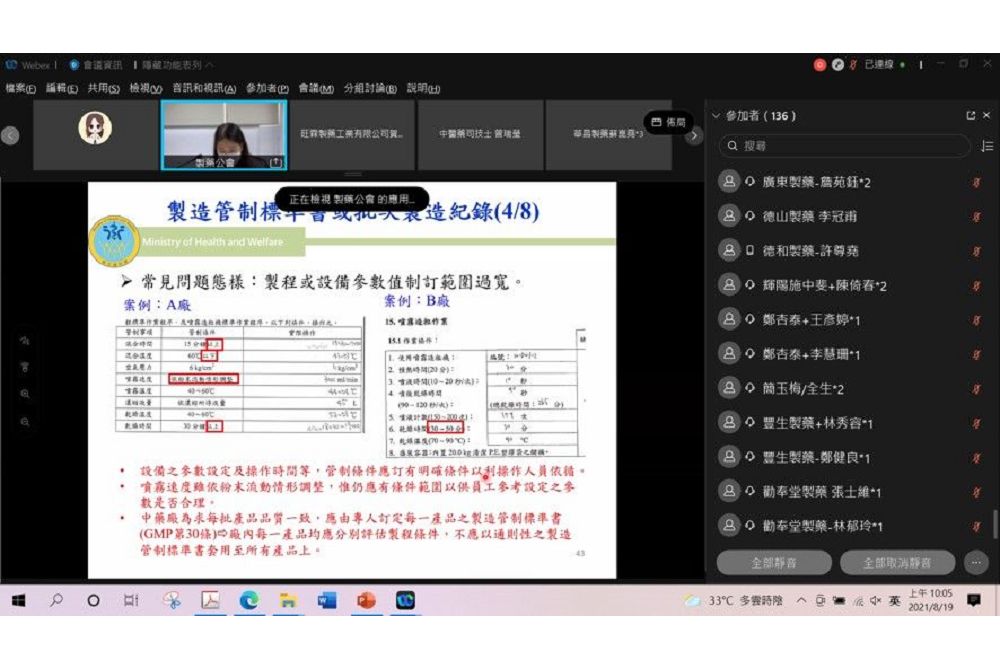Toggle mute icon for 德山製藥 李冠甫
This screenshot has width=1000, height=670.
pyautogui.click(x=976, y=216)
